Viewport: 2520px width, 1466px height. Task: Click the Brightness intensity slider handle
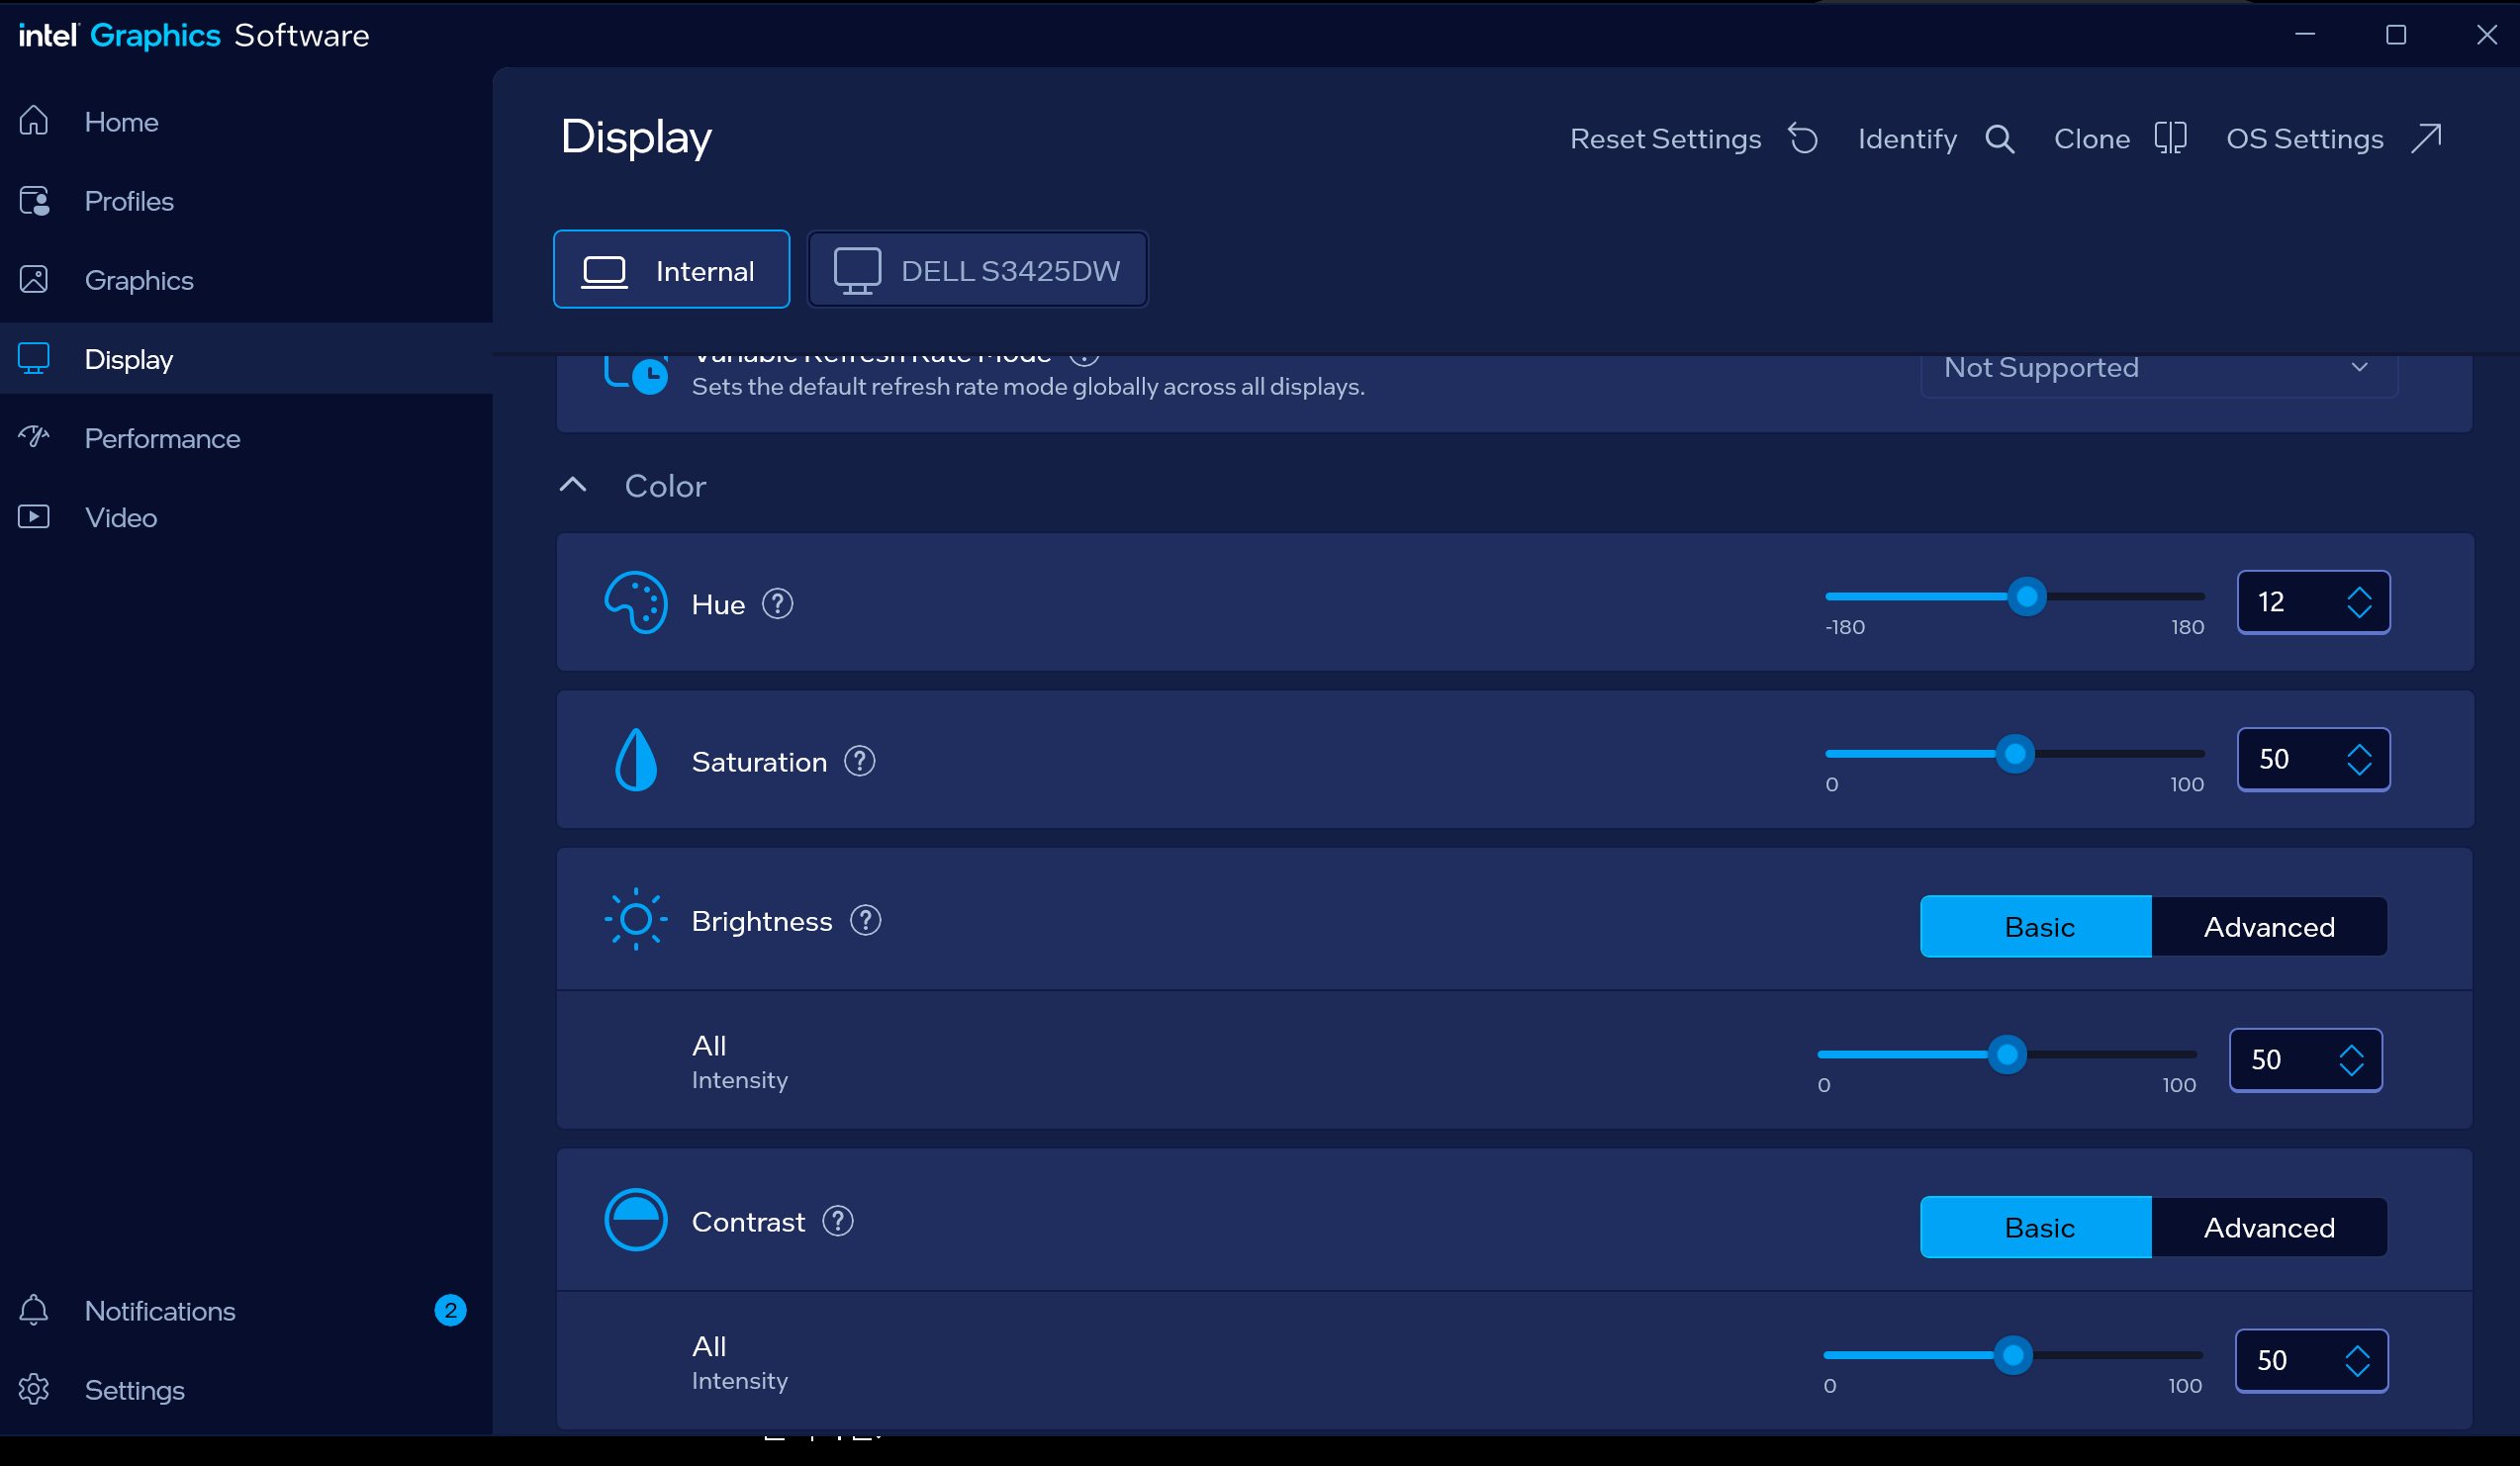(2006, 1054)
